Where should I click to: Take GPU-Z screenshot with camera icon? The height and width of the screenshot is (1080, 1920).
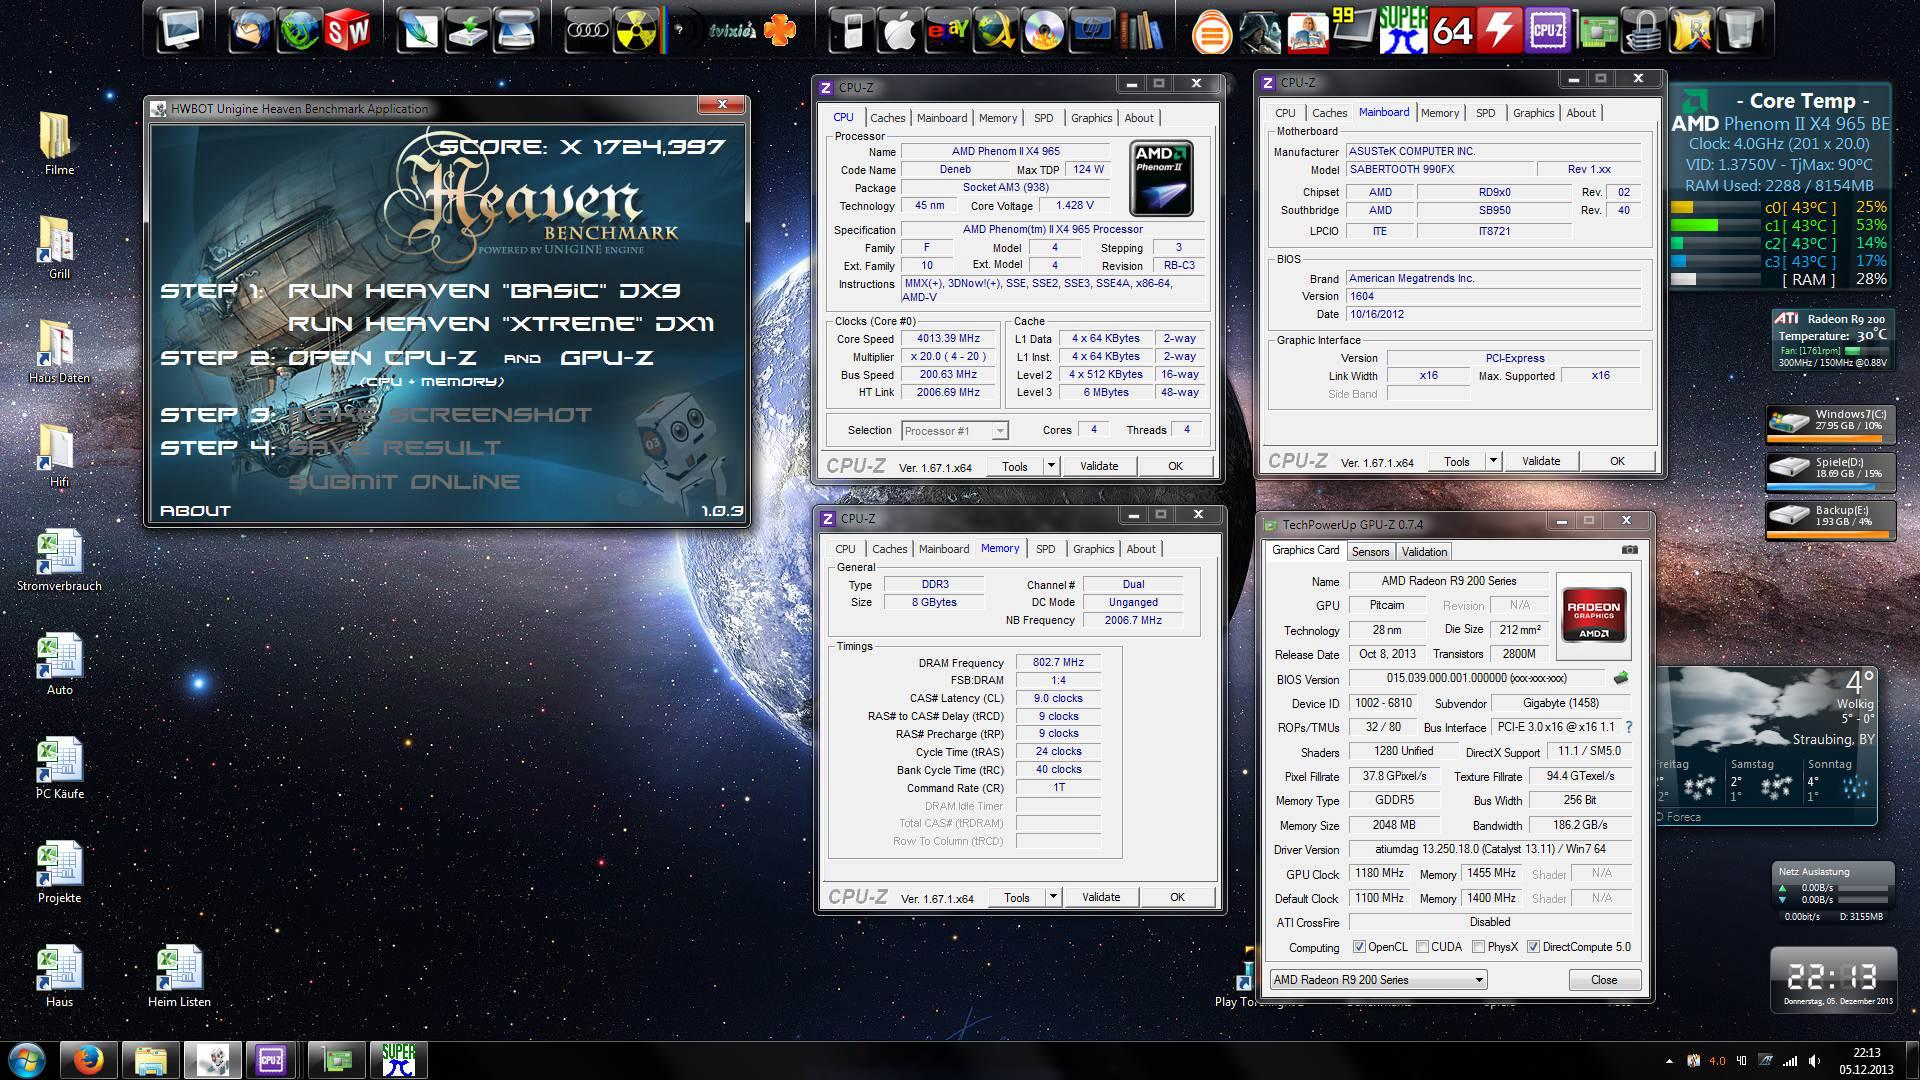tap(1629, 550)
